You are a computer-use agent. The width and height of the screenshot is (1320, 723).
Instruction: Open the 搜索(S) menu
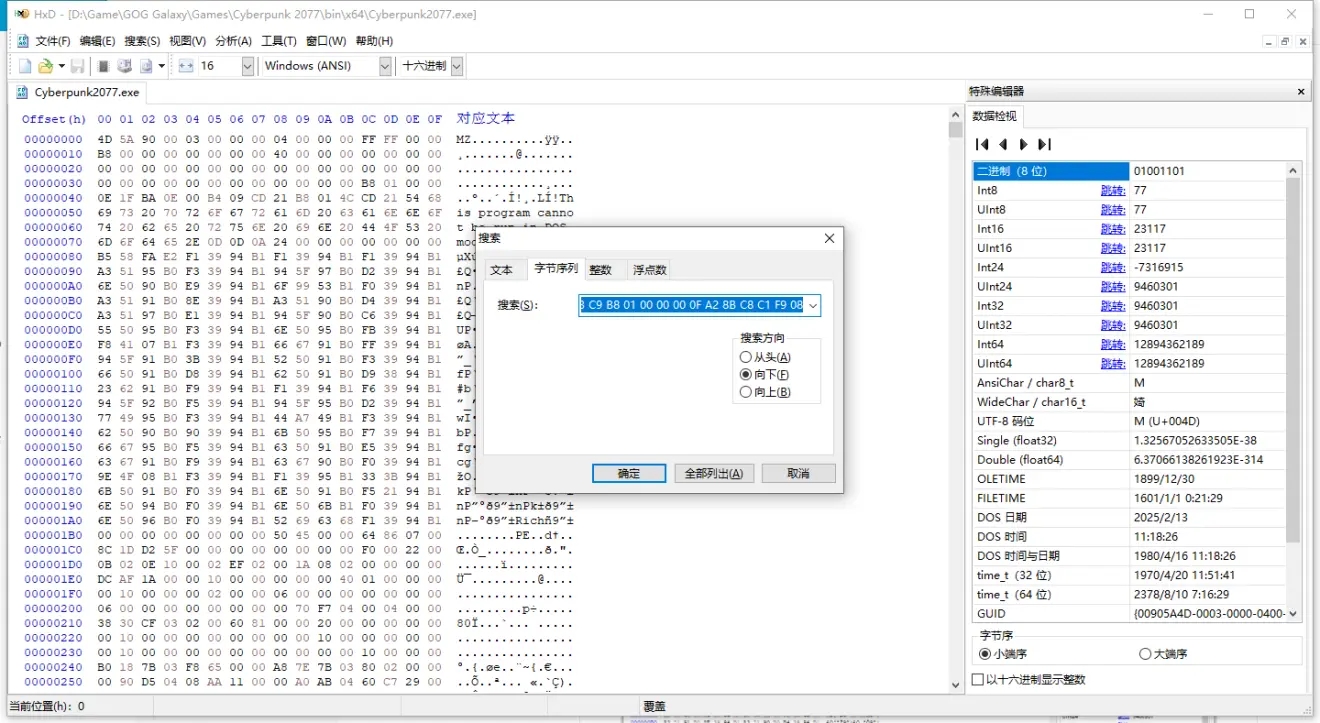pyautogui.click(x=142, y=41)
